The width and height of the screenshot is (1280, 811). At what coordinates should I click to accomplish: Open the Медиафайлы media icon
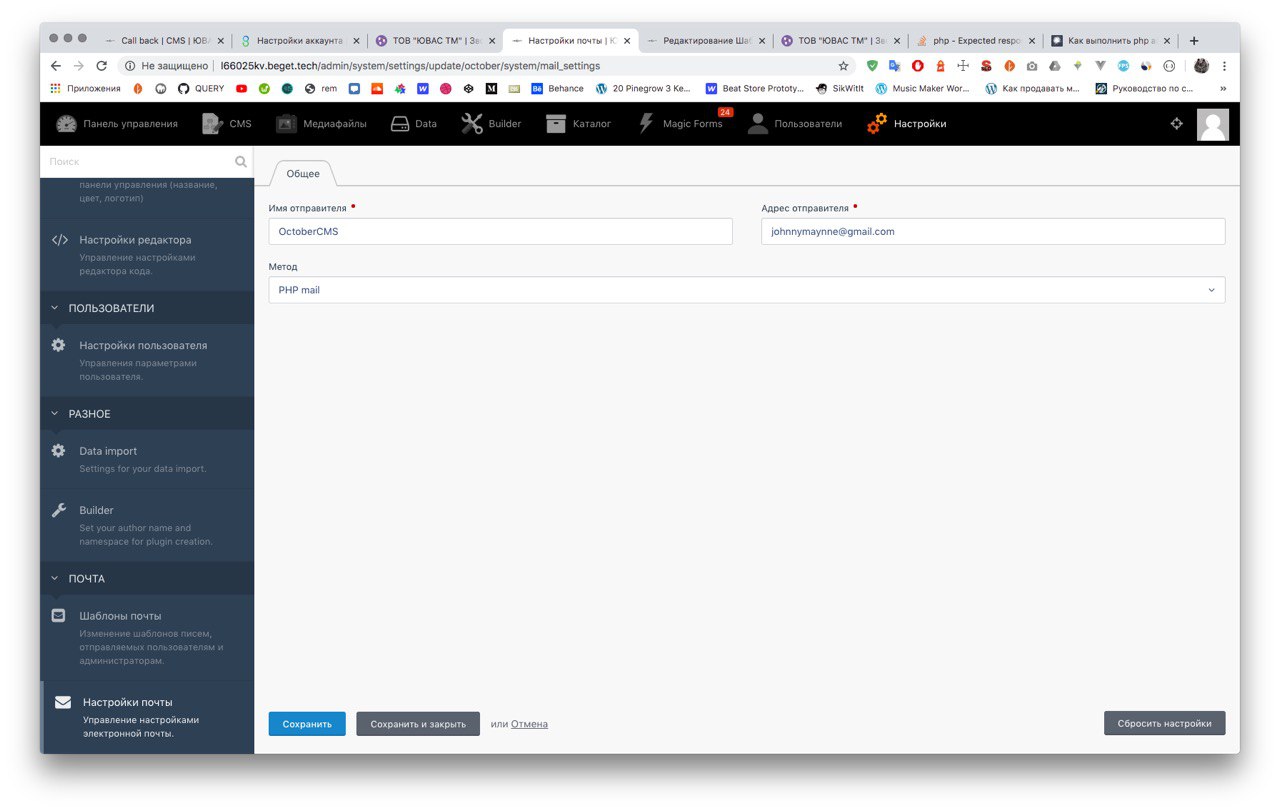click(286, 124)
